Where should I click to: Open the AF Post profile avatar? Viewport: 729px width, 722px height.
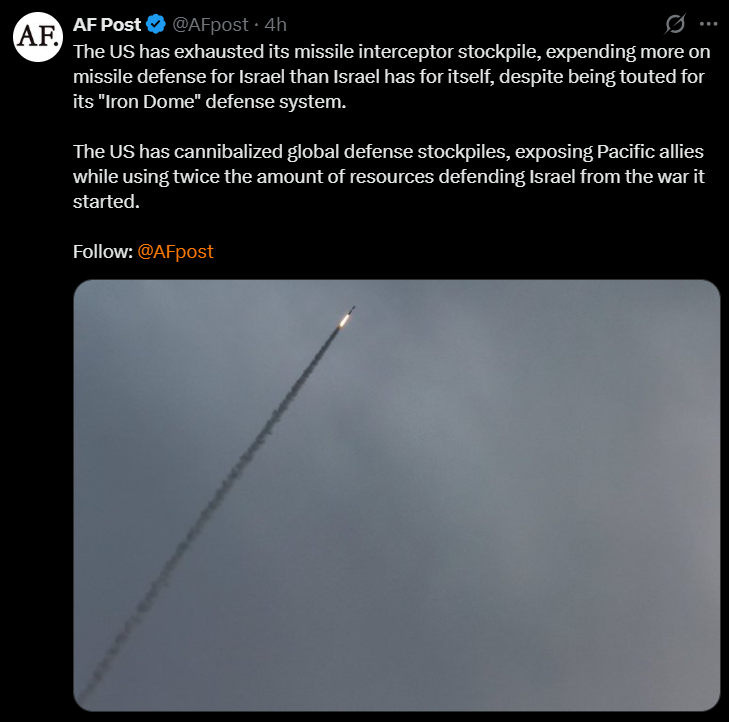click(x=38, y=37)
